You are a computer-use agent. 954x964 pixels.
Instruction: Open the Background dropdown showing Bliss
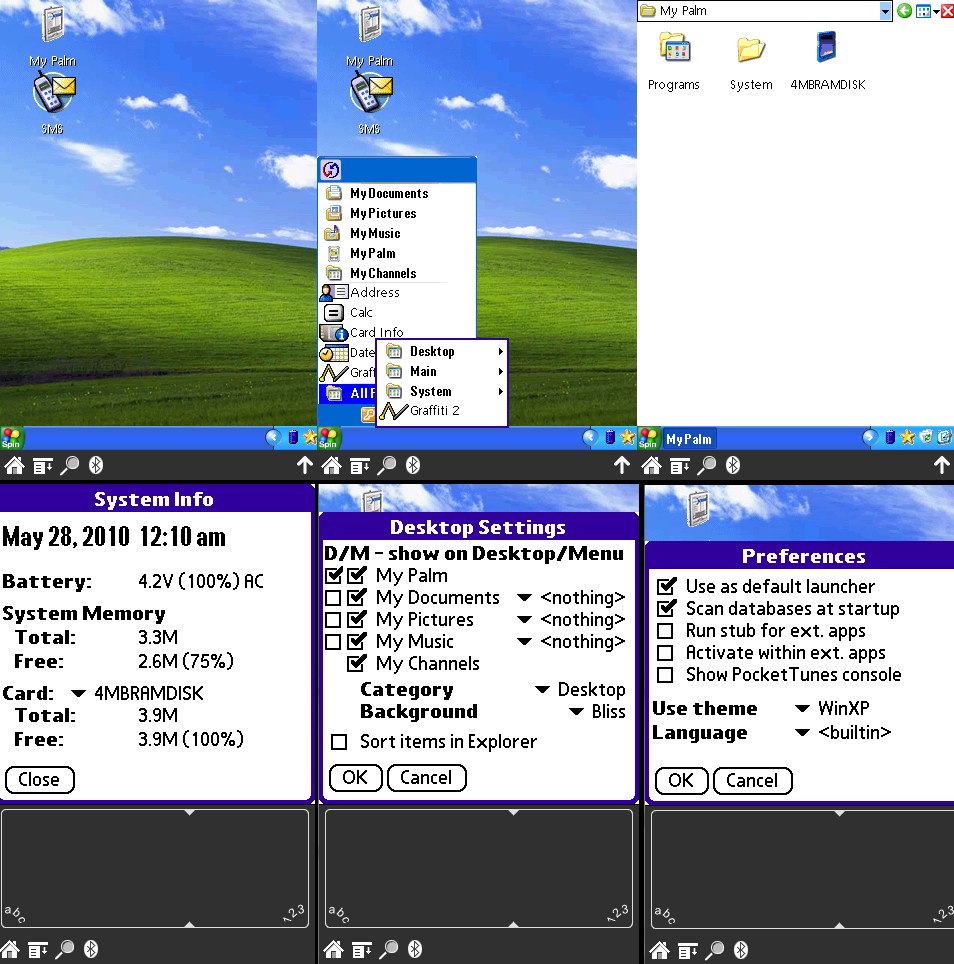597,711
